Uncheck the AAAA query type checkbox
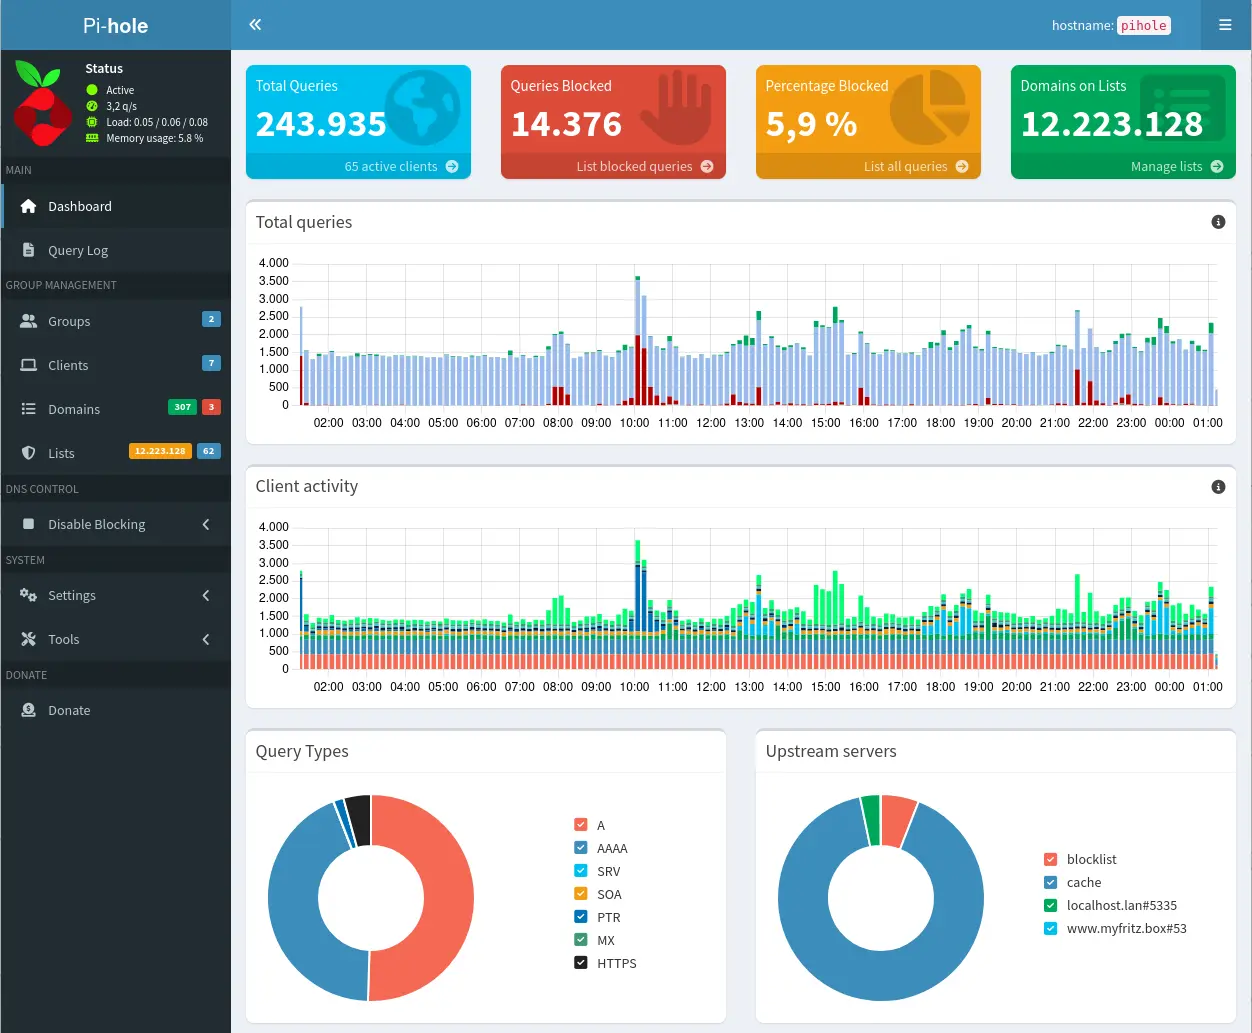1252x1033 pixels. coord(581,848)
